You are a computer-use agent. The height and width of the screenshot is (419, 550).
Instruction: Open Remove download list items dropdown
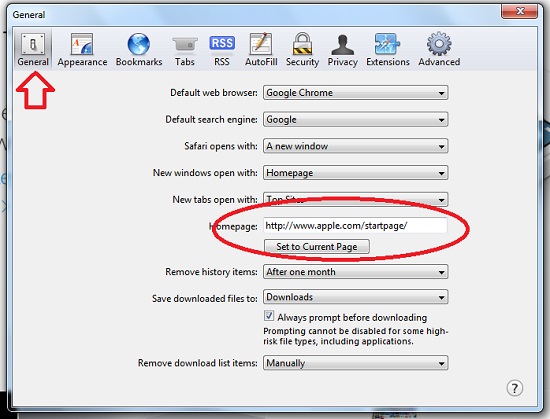(356, 363)
